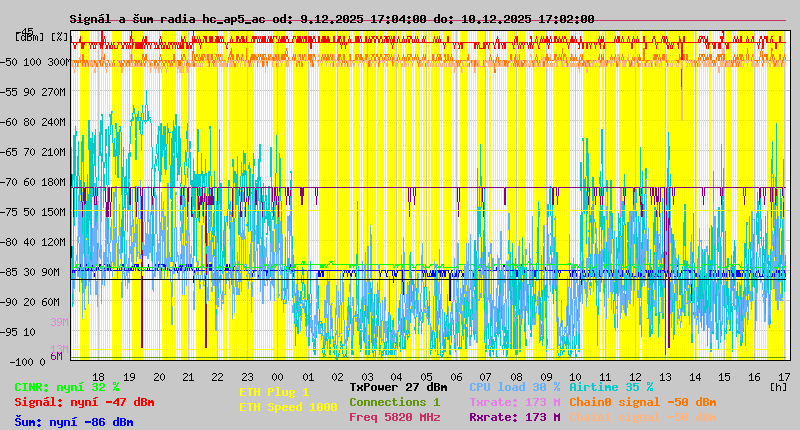This screenshot has width=800, height=430.
Task: Click the Connections 1 legend entry
Action: (x=394, y=402)
